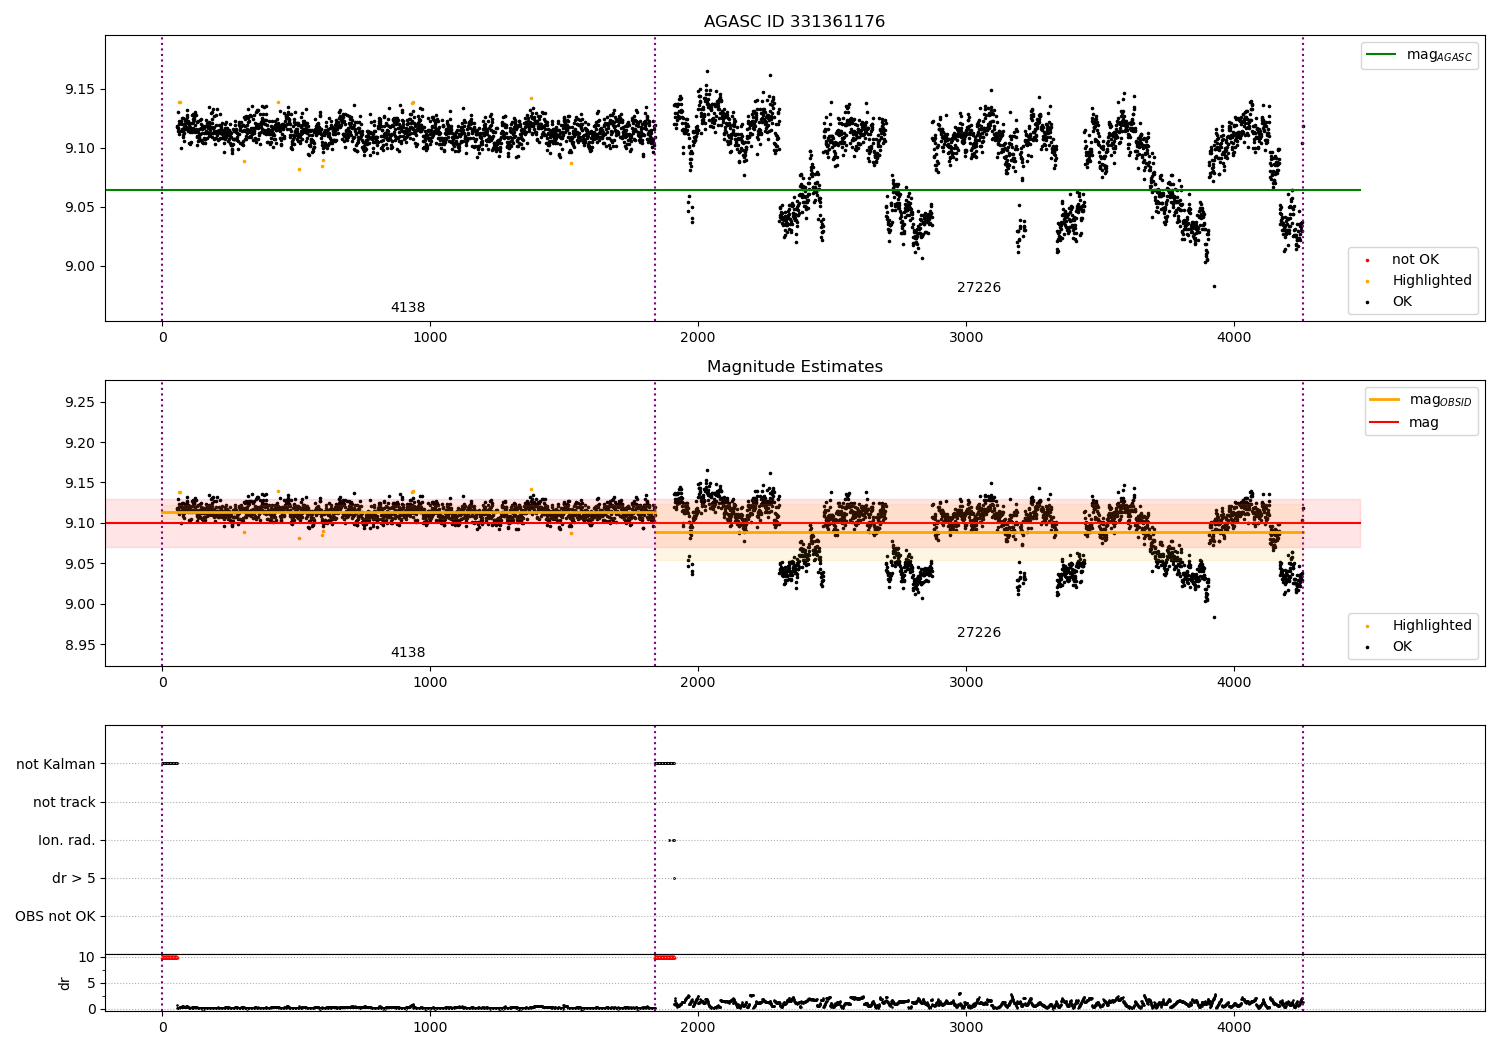Click the 'Highlighted' legend entry in the top plot
Image resolution: width=1500 pixels, height=1050 pixels.
pos(1431,281)
